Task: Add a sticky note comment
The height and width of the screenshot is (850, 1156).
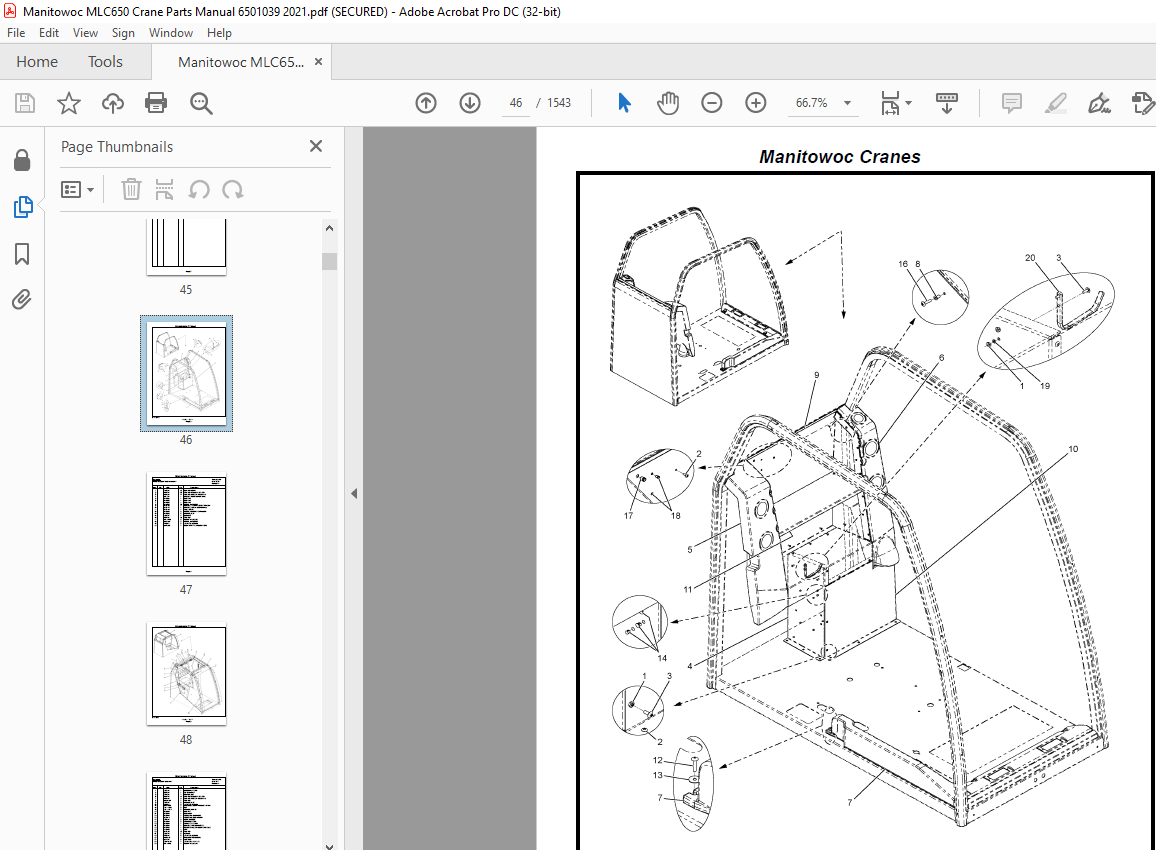Action: pyautogui.click(x=1012, y=102)
